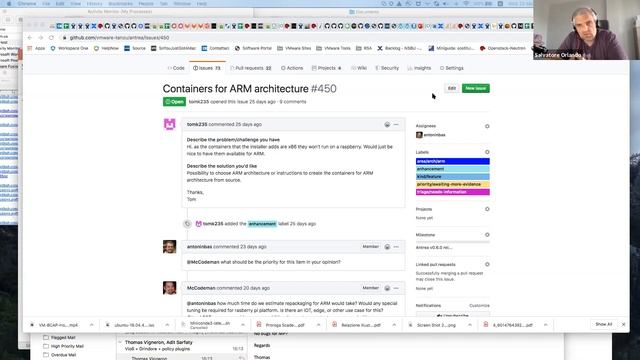Expand menu for Relazione pdf download

coord(394,325)
